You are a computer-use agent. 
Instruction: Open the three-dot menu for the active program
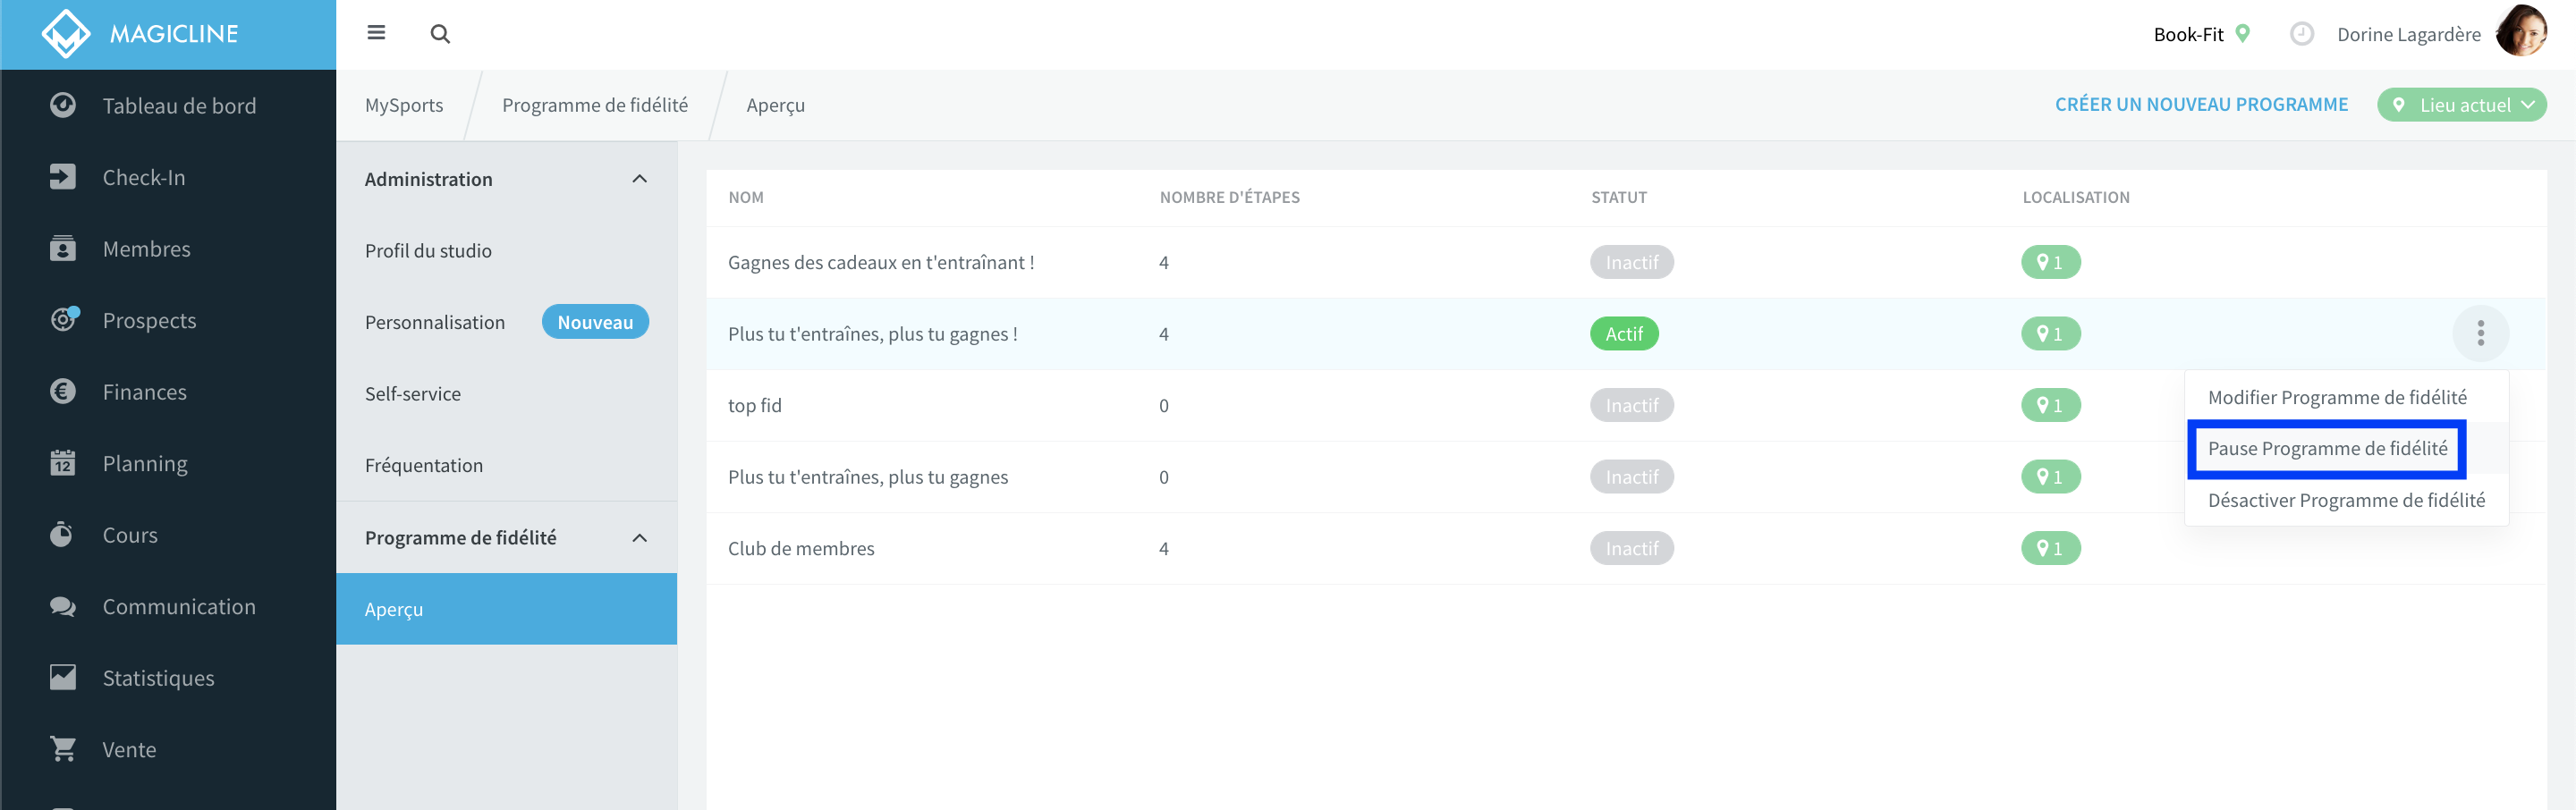point(2480,333)
